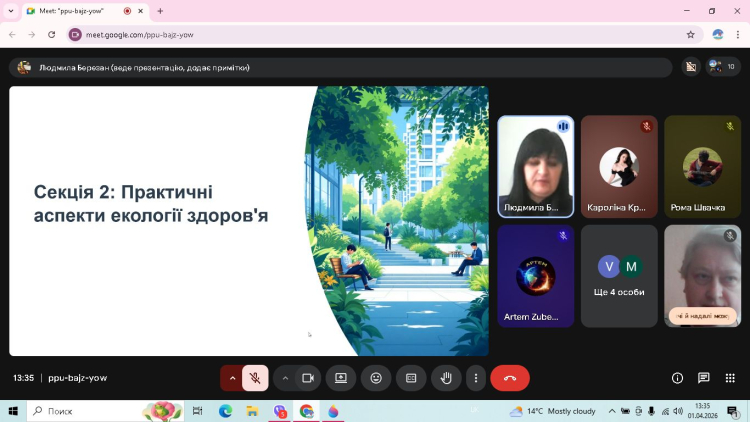Expand audio settings arrow beside microphone
This screenshot has width=750, height=422.
pos(232,378)
